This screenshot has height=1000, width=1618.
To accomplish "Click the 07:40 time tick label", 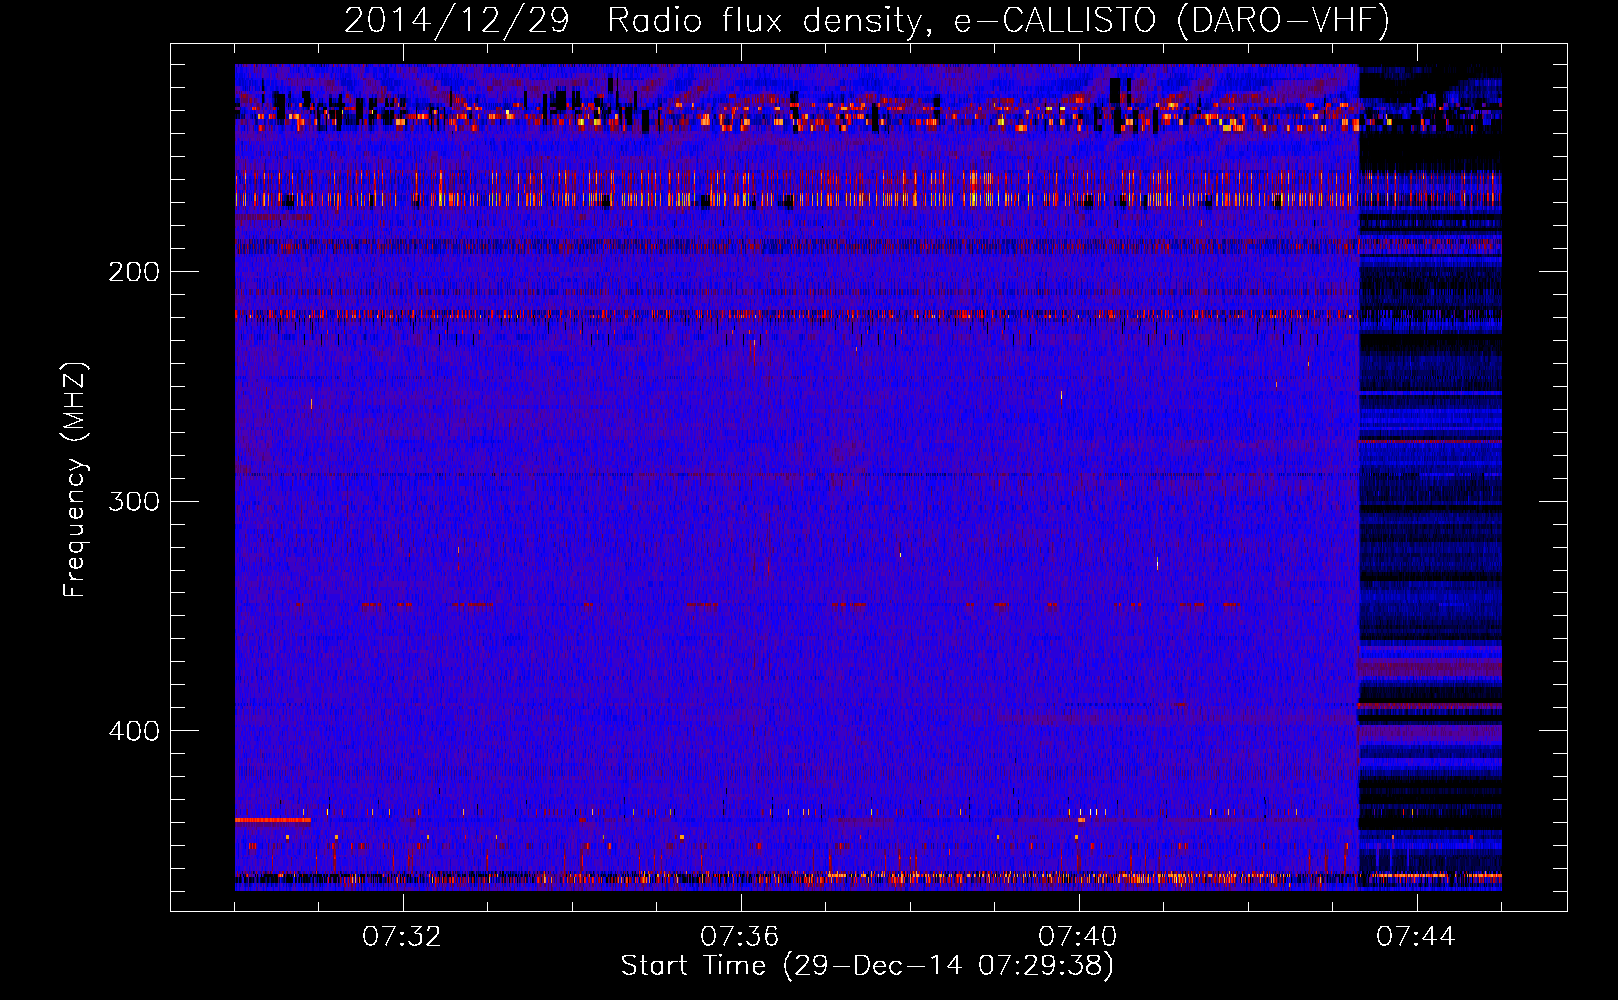I will tap(1078, 937).
